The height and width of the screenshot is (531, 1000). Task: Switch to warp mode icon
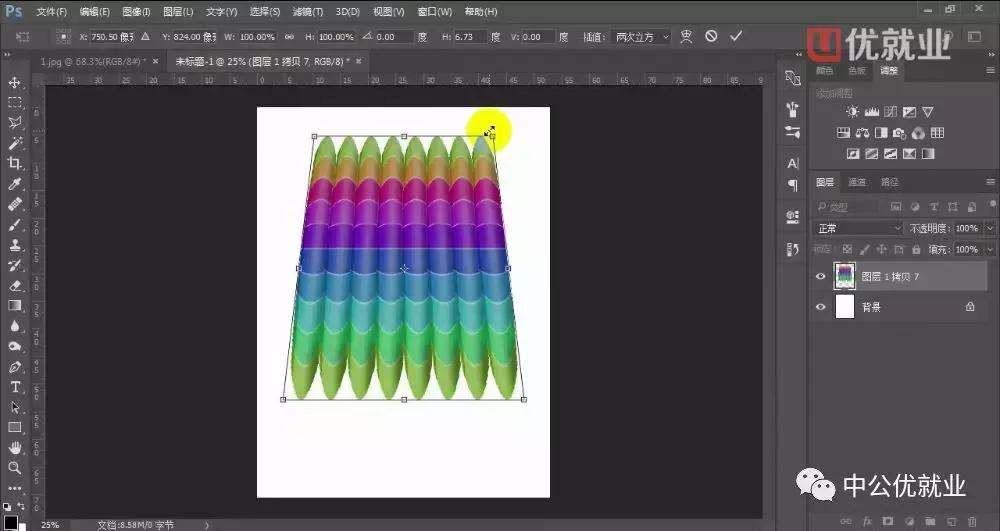(x=686, y=36)
